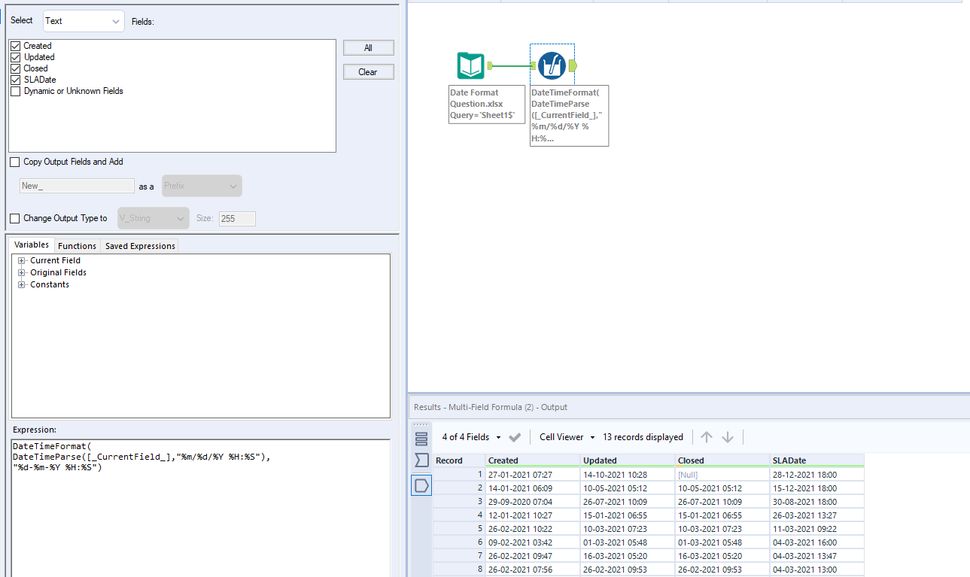970x577 pixels.
Task: Click the DateTimeFormat formula annotation on canvas
Action: [x=569, y=116]
